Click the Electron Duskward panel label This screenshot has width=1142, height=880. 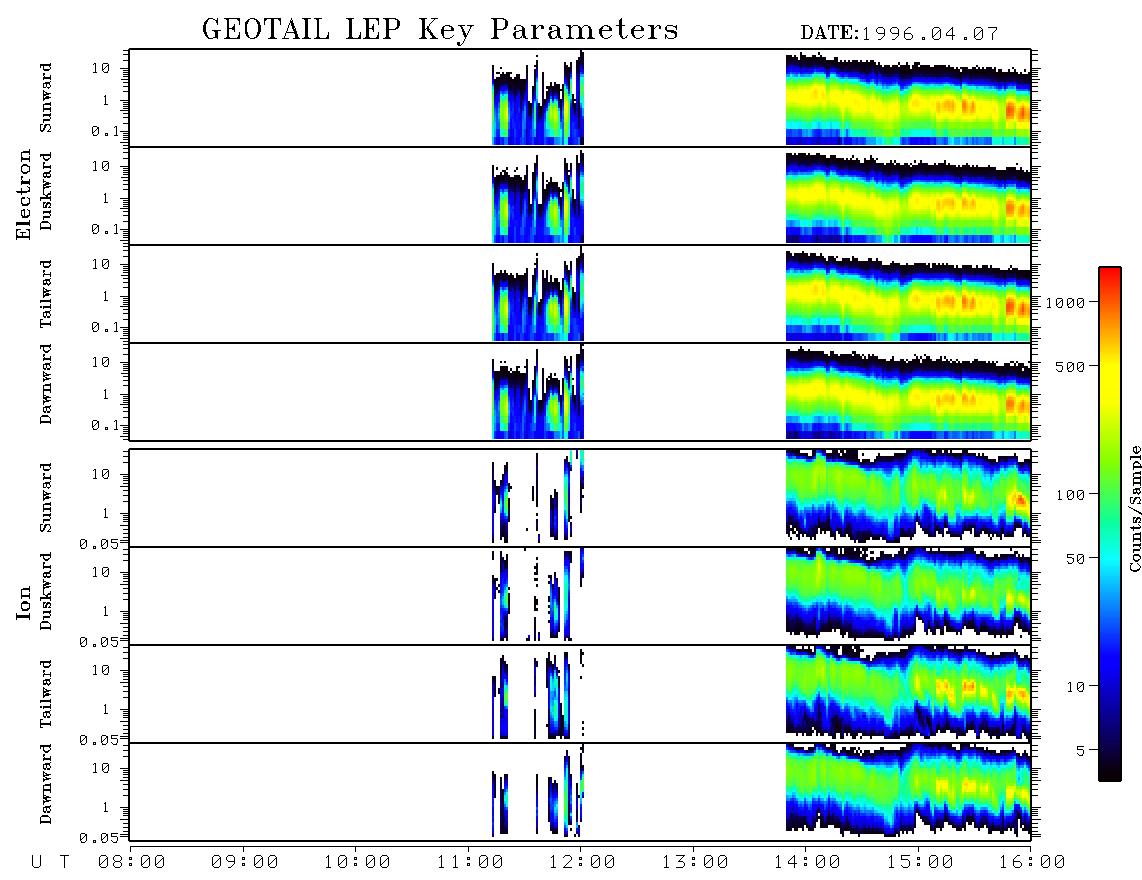tap(46, 191)
